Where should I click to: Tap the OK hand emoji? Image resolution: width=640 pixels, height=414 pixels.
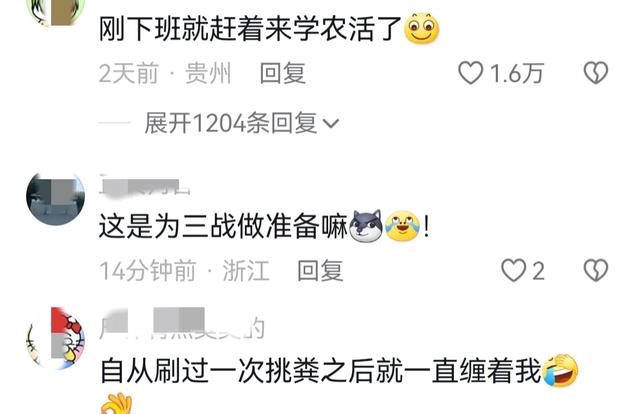point(116,404)
